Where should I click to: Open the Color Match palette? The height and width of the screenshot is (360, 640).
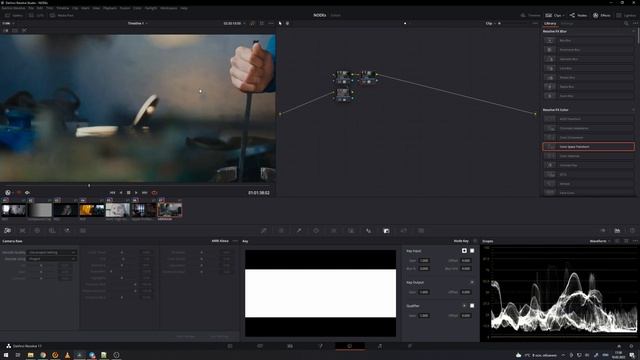tap(22, 231)
